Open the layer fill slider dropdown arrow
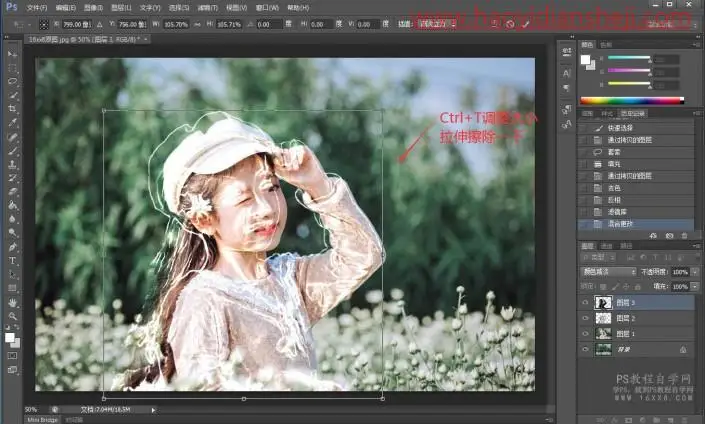The height and width of the screenshot is (424, 705). (x=695, y=286)
